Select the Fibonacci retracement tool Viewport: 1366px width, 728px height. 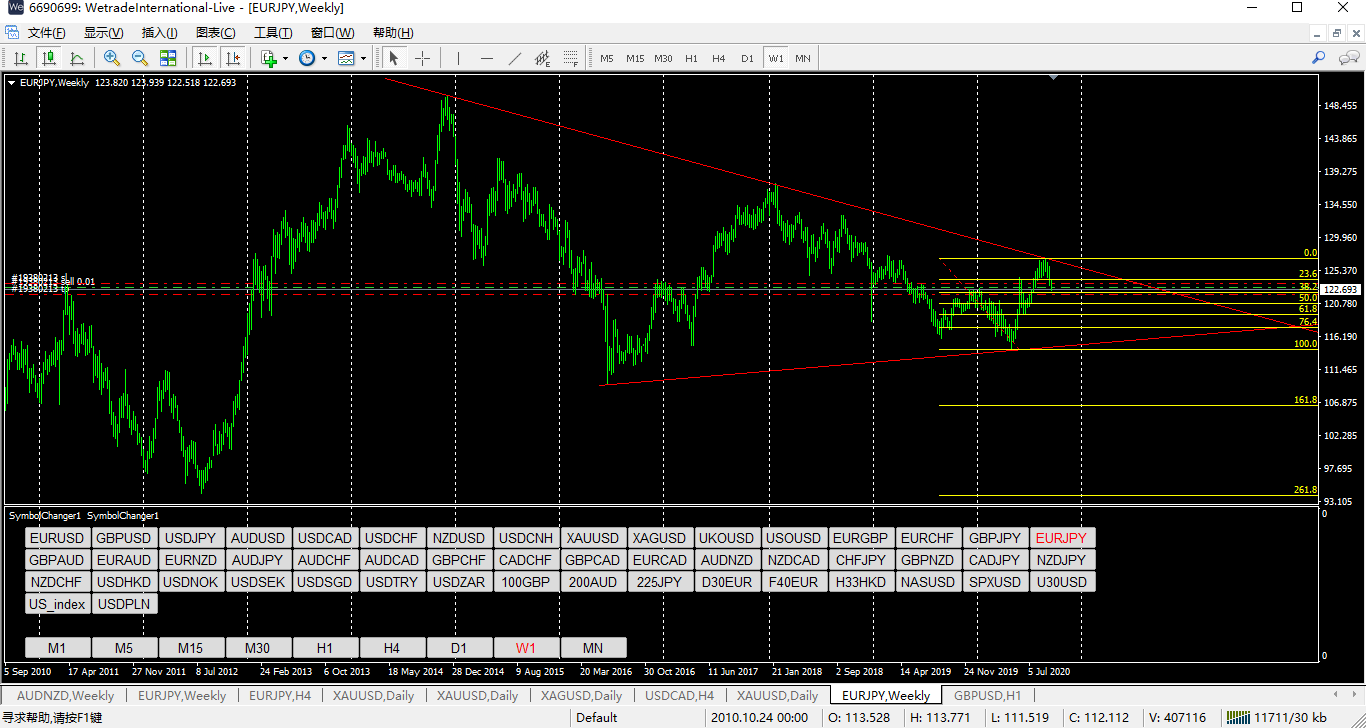(571, 58)
